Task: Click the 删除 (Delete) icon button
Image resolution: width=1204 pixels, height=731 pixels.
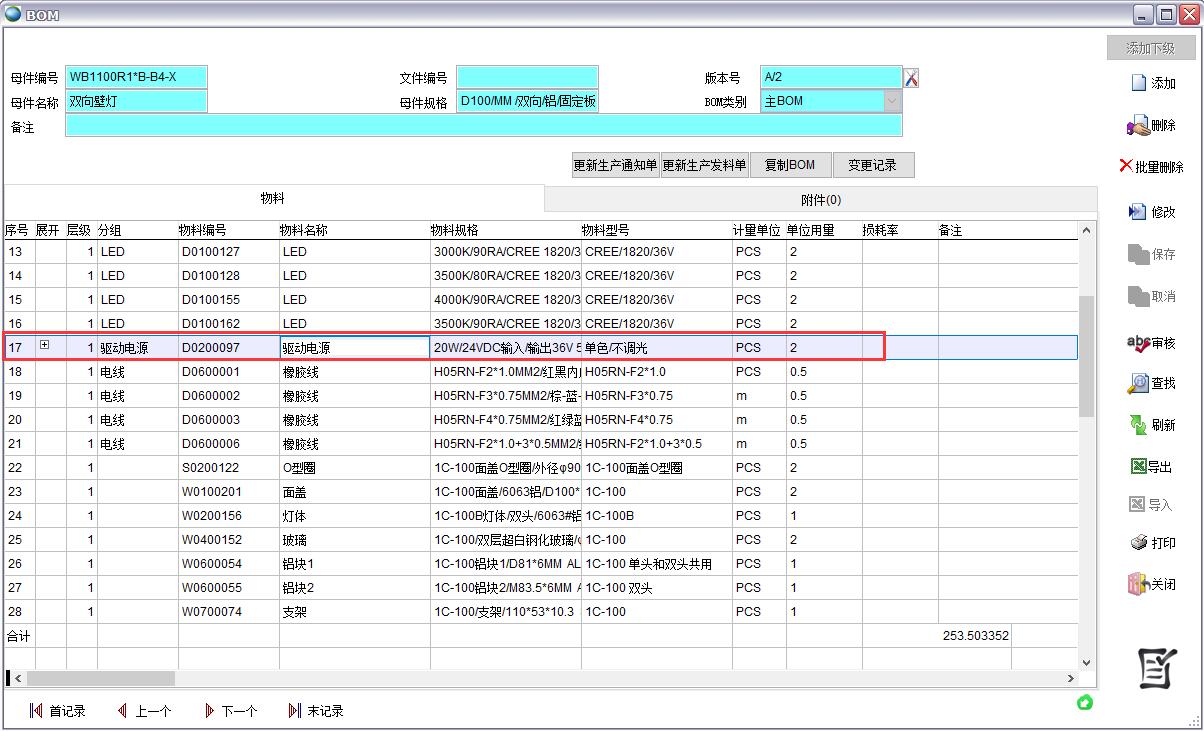Action: pyautogui.click(x=1138, y=126)
